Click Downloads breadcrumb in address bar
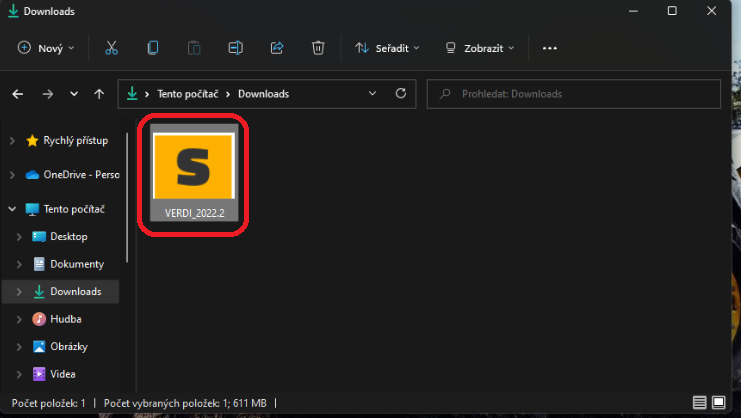745x418 pixels. click(x=264, y=94)
